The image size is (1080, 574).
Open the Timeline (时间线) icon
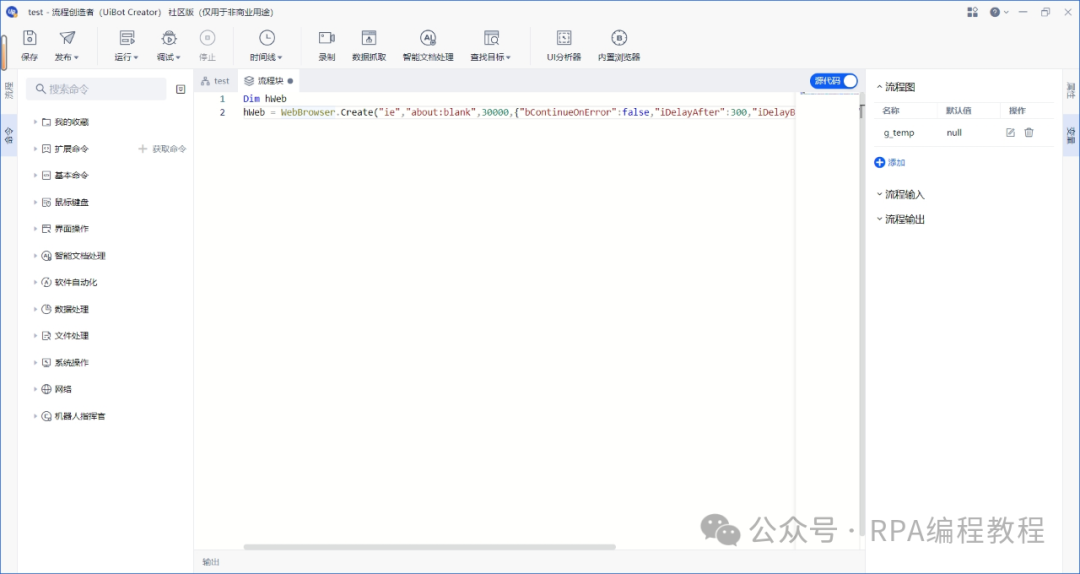click(x=267, y=38)
